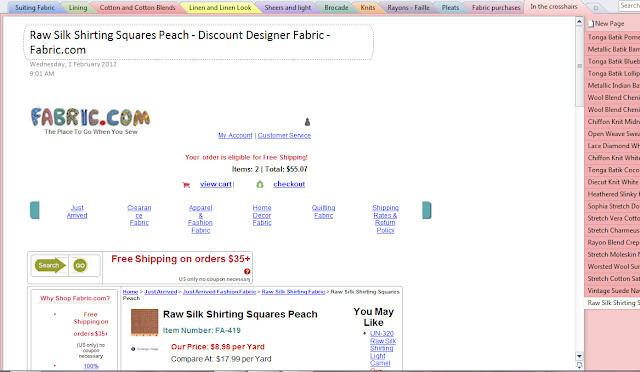Switch to the Lining section tab
640x372 pixels.
(x=78, y=7)
